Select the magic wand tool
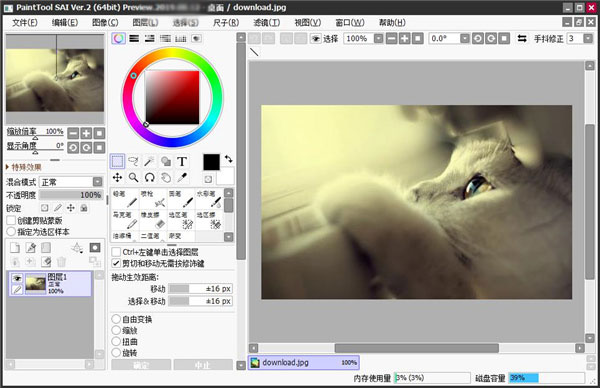The height and width of the screenshot is (388, 600). pyautogui.click(x=149, y=161)
